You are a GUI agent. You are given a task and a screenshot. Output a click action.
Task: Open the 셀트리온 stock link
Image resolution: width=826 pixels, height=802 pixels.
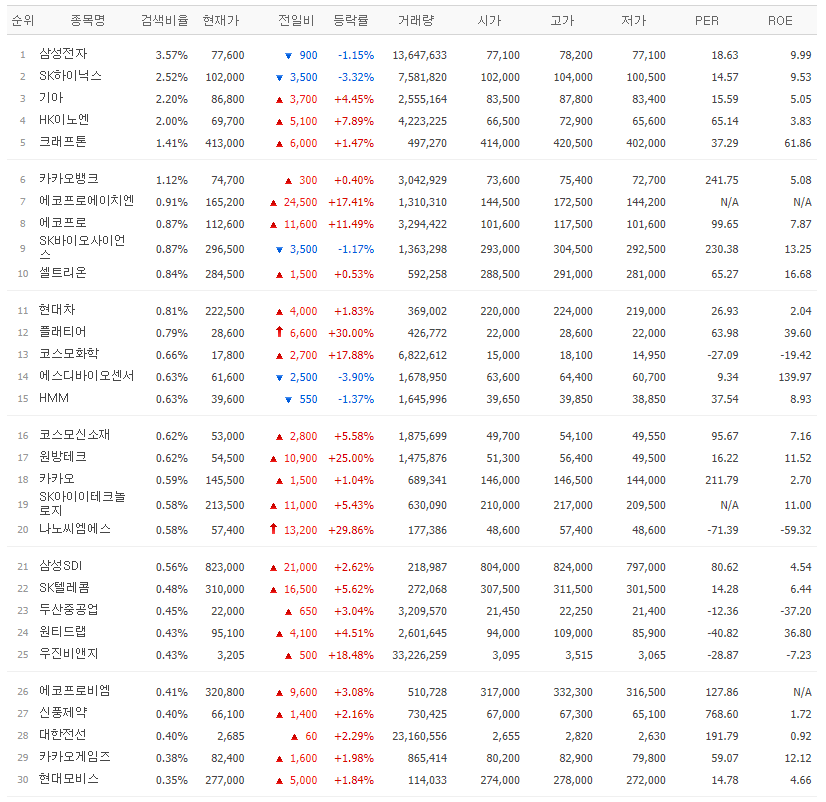pyautogui.click(x=63, y=273)
